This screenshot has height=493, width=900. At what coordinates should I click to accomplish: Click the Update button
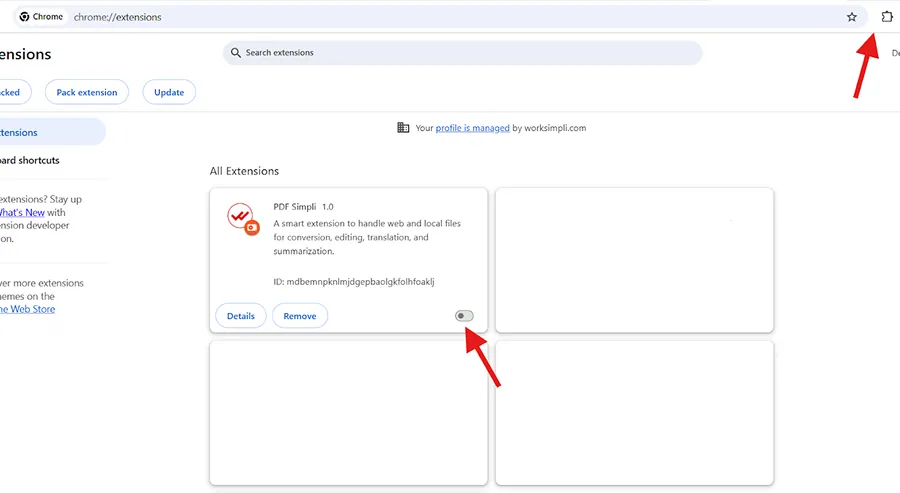pos(169,92)
